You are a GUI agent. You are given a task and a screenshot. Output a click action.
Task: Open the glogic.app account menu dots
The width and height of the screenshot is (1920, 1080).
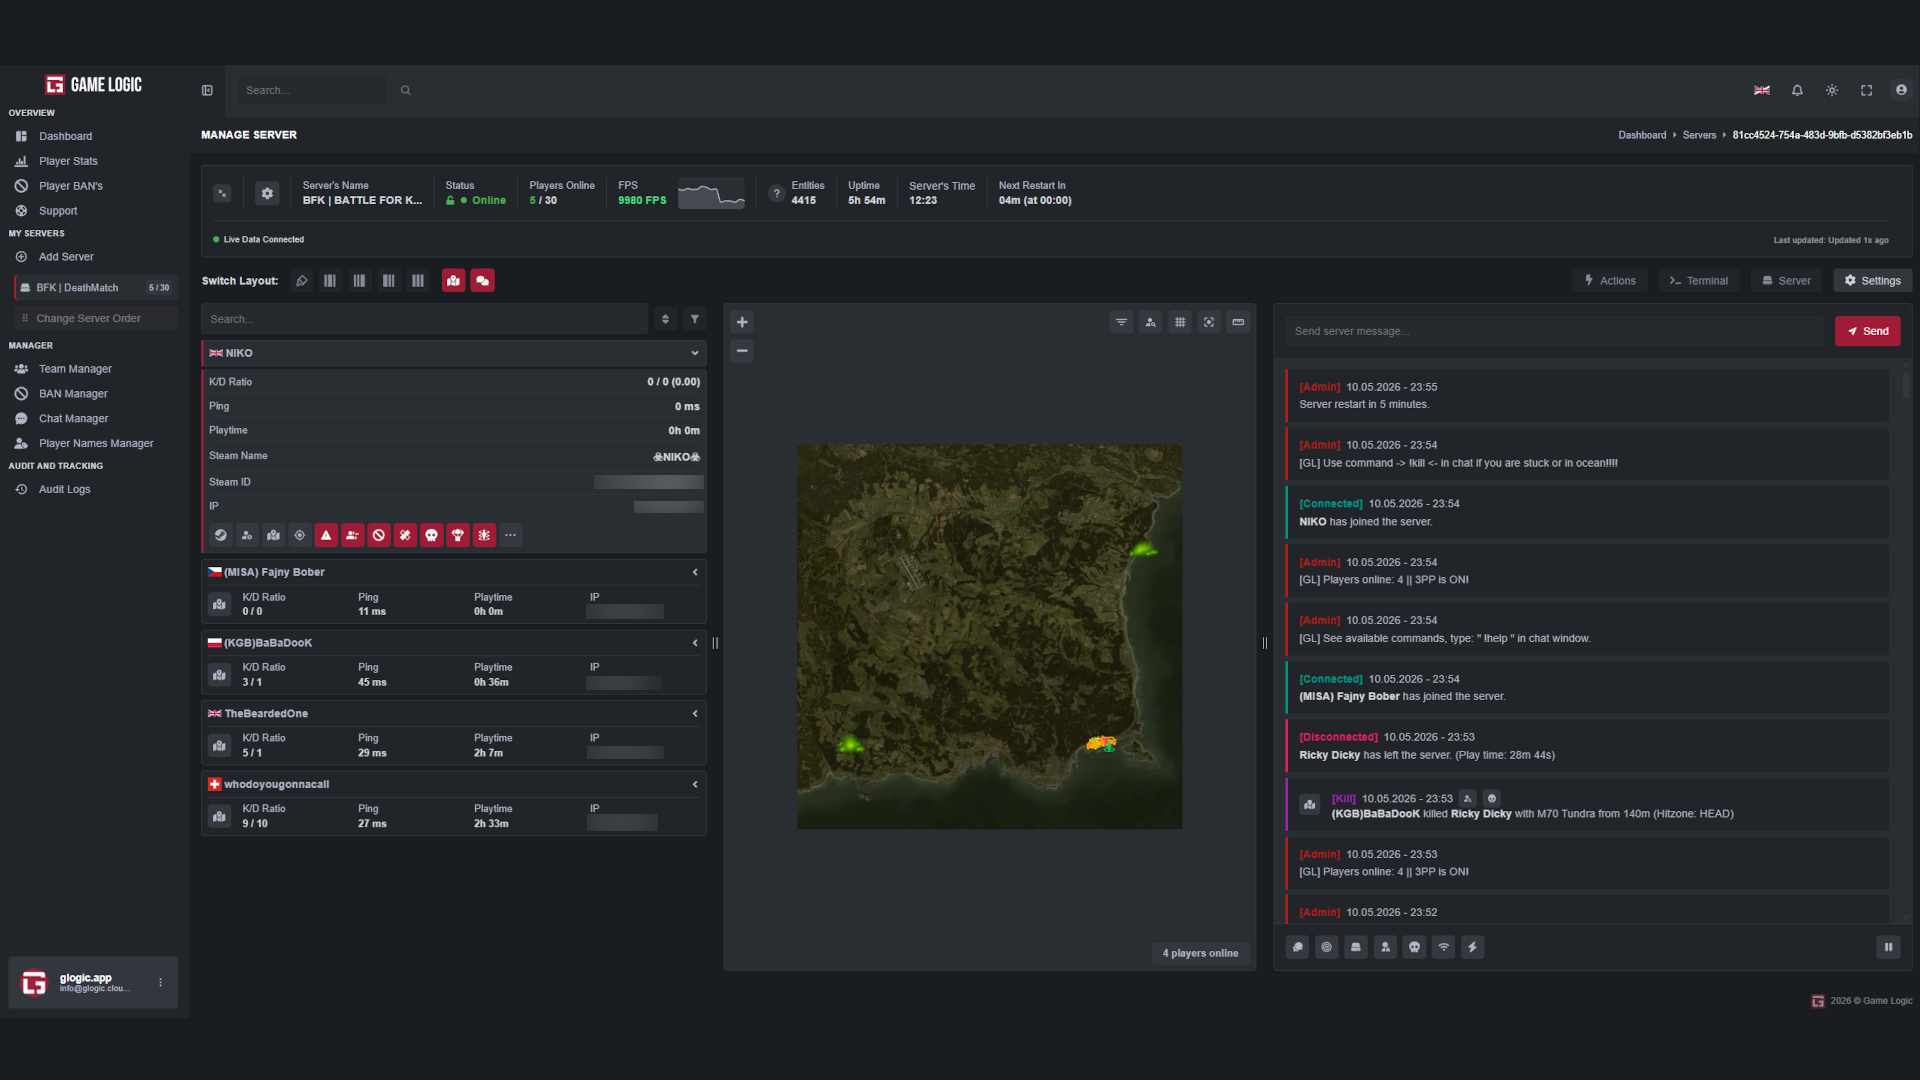click(161, 983)
